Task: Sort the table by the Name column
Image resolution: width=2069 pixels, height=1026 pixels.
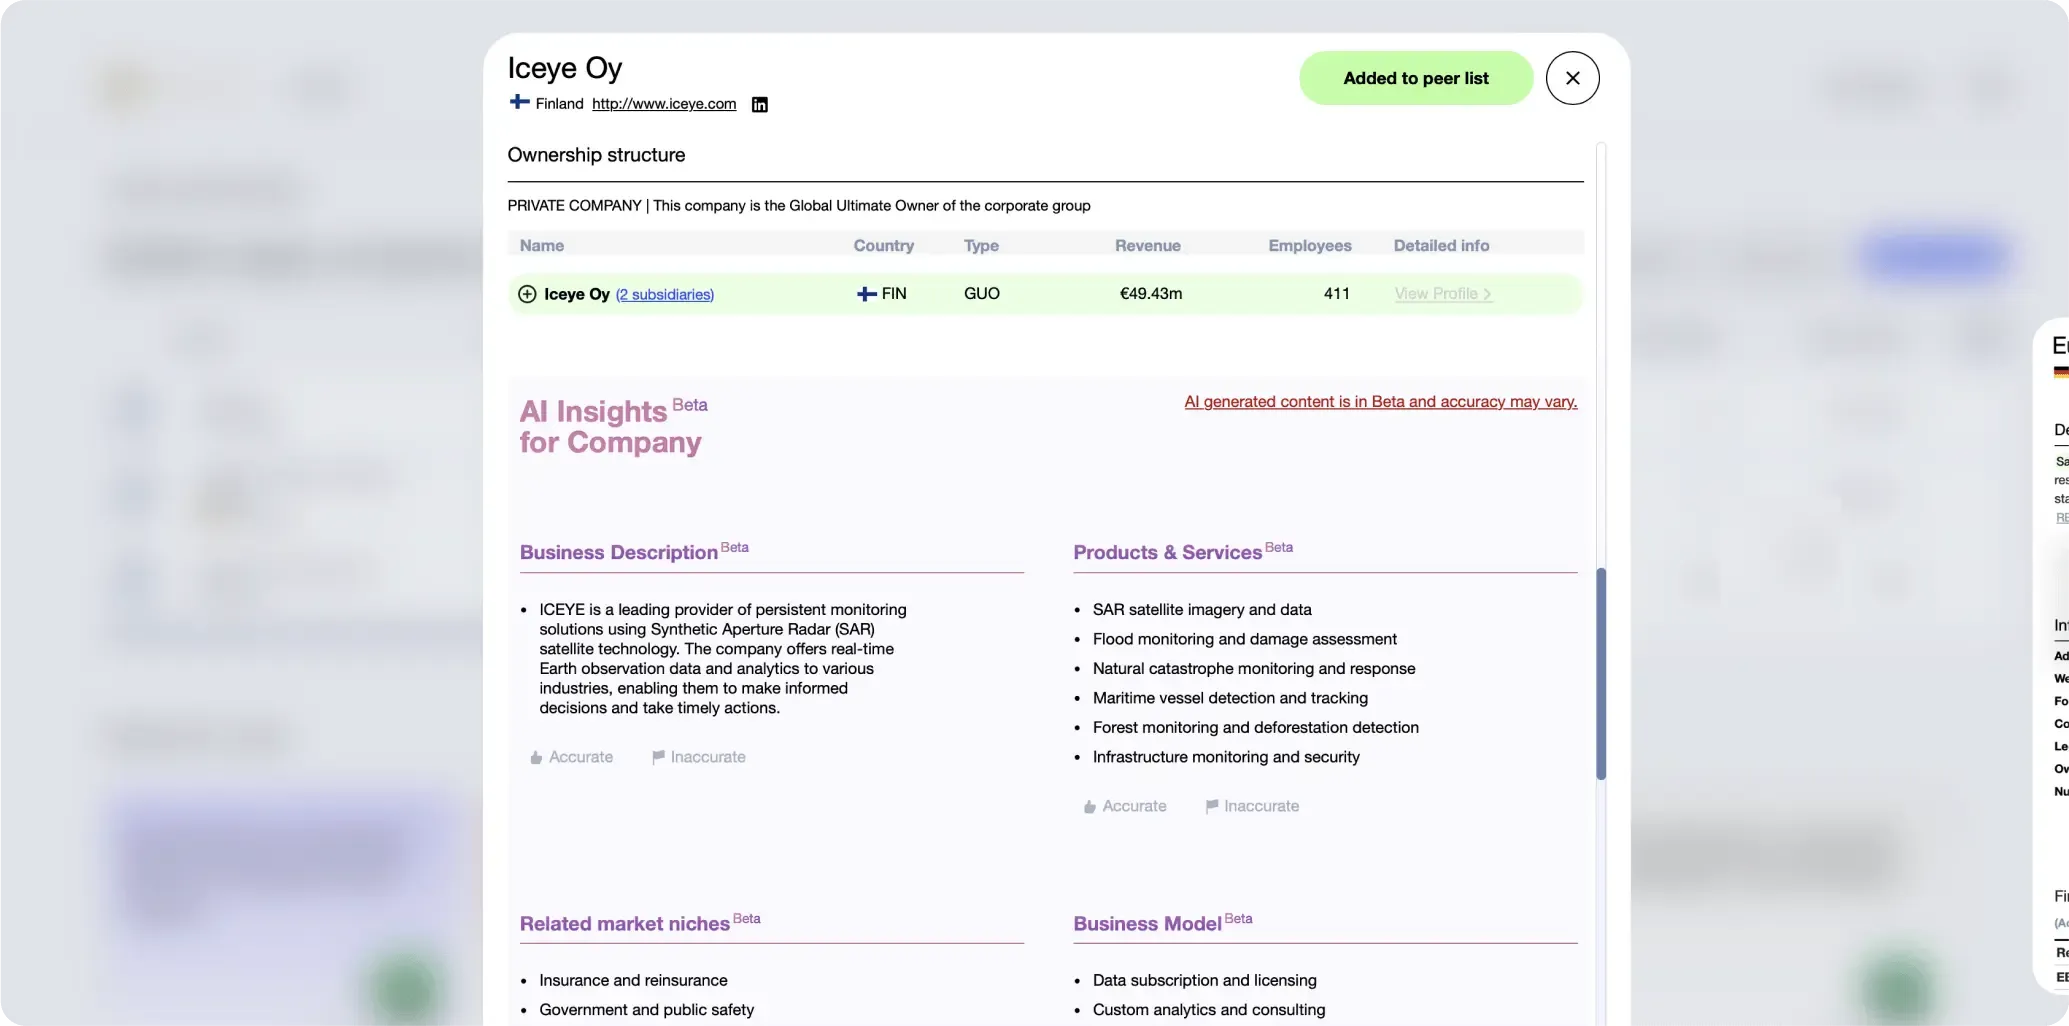Action: tap(541, 245)
